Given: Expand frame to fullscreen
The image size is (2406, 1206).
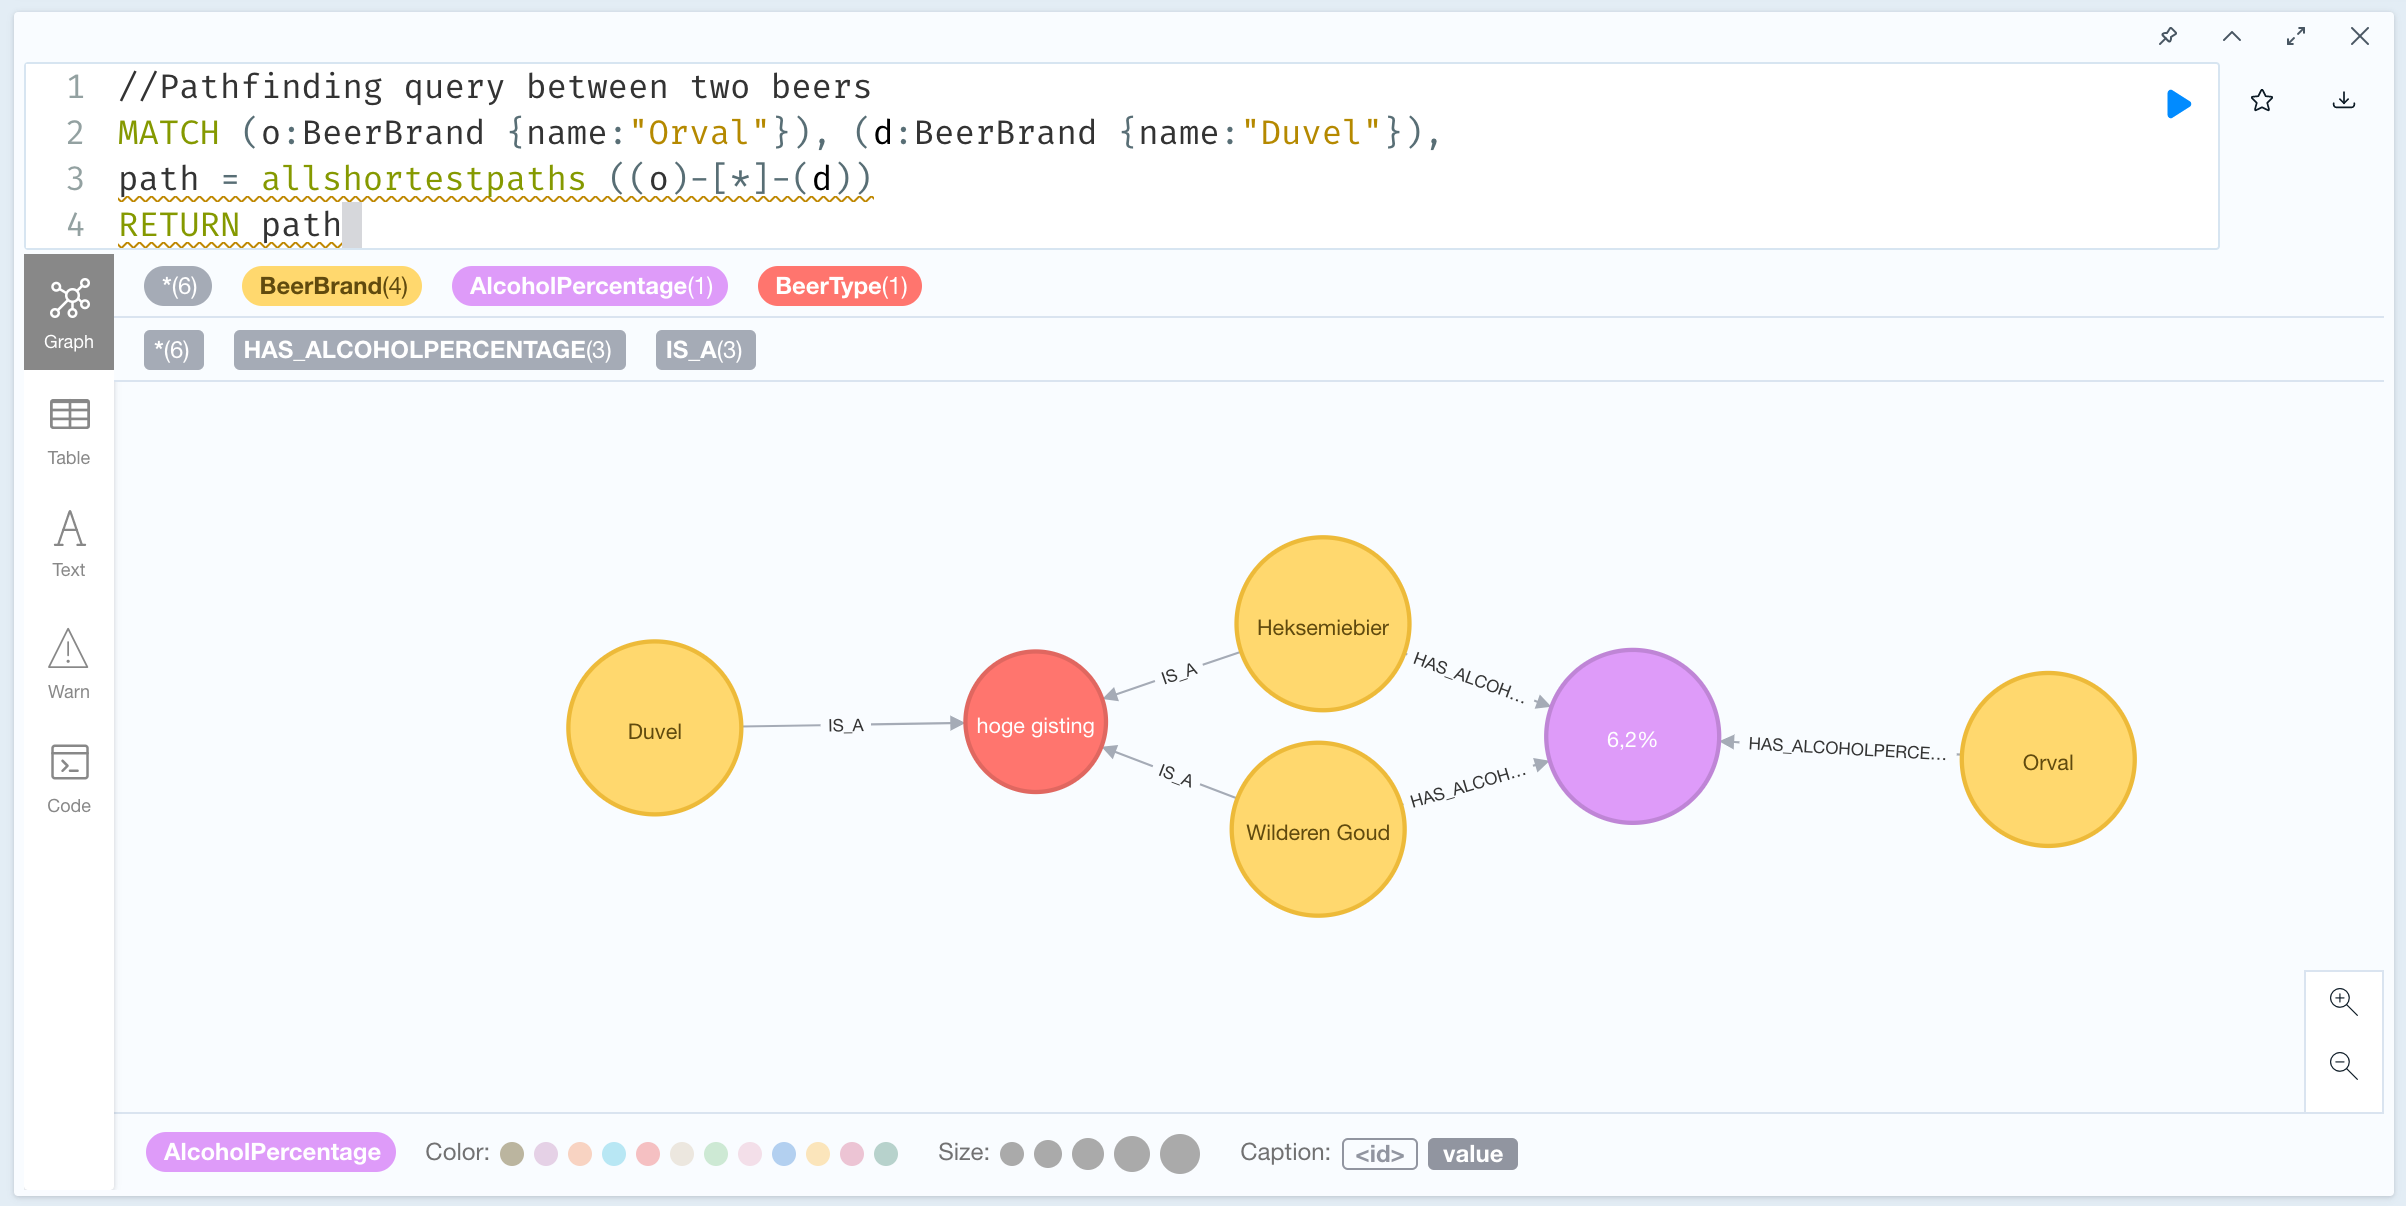Looking at the screenshot, I should click(2296, 36).
